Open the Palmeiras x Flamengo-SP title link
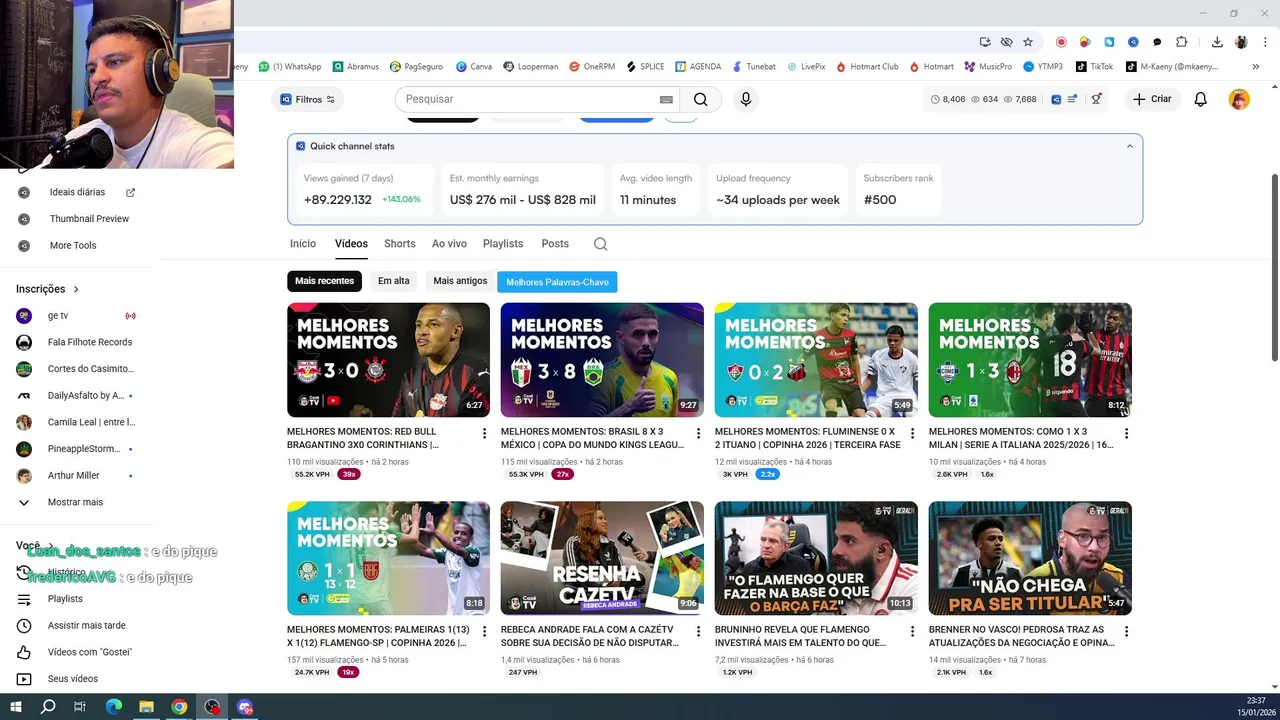This screenshot has height=720, width=1280. [x=379, y=636]
